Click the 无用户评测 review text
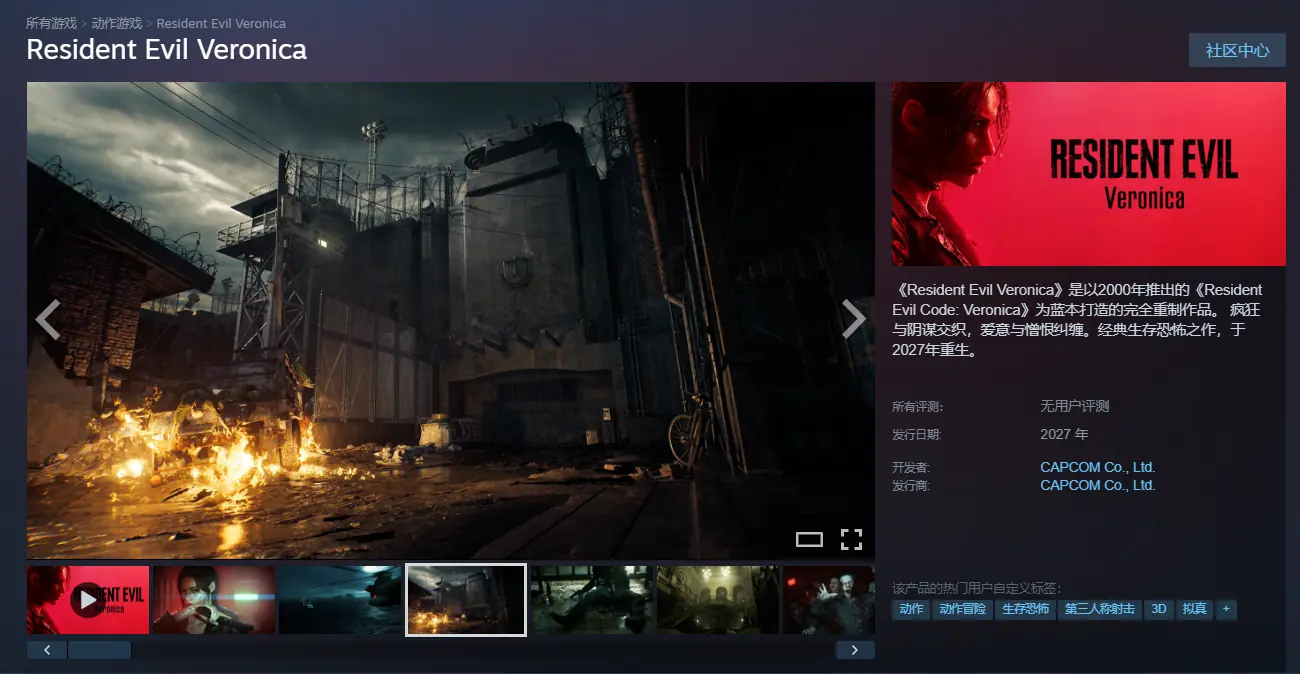This screenshot has width=1300, height=674. click(1074, 406)
